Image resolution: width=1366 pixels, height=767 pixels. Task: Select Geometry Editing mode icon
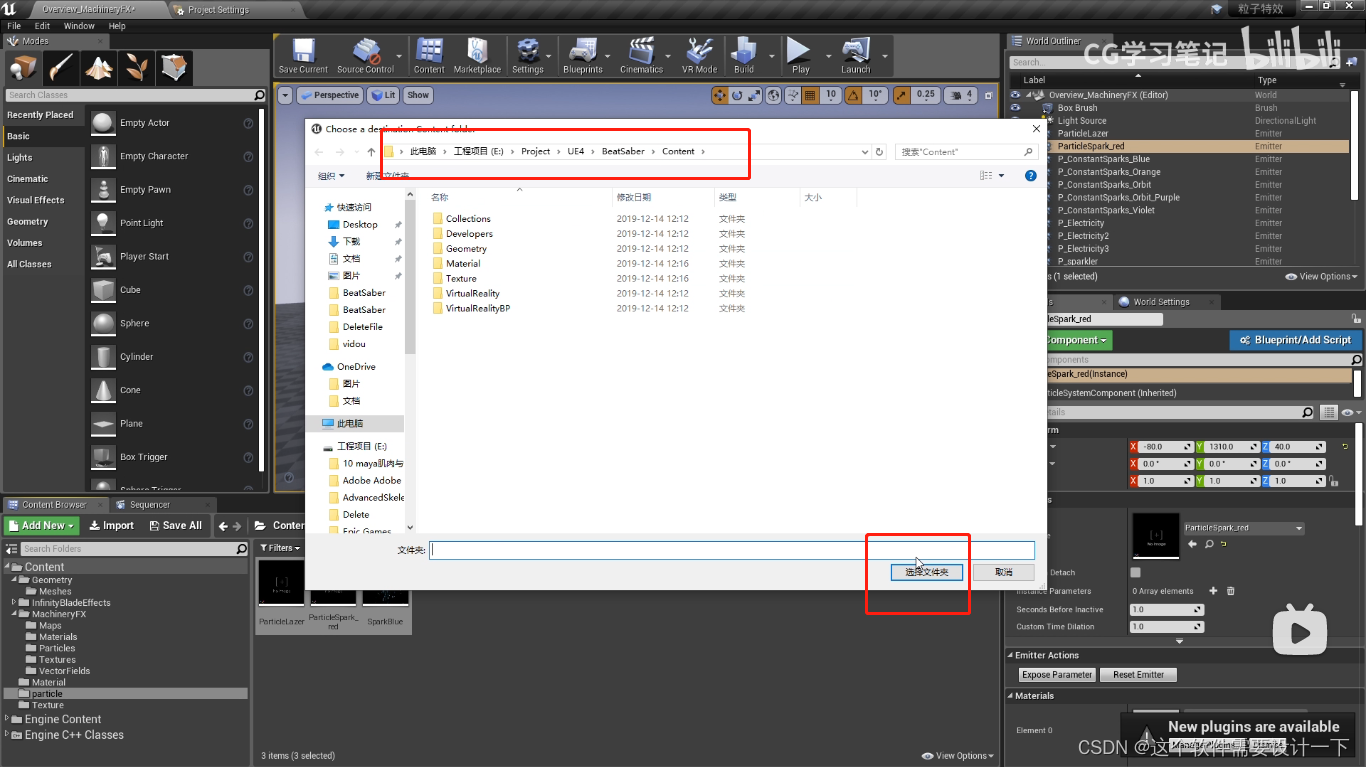[173, 67]
